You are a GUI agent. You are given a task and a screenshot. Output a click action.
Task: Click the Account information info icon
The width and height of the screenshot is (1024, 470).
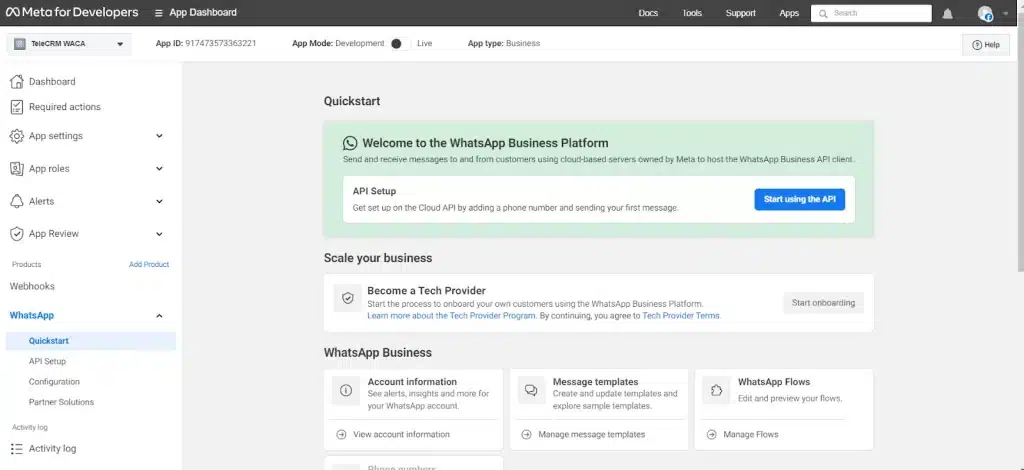coord(346,390)
